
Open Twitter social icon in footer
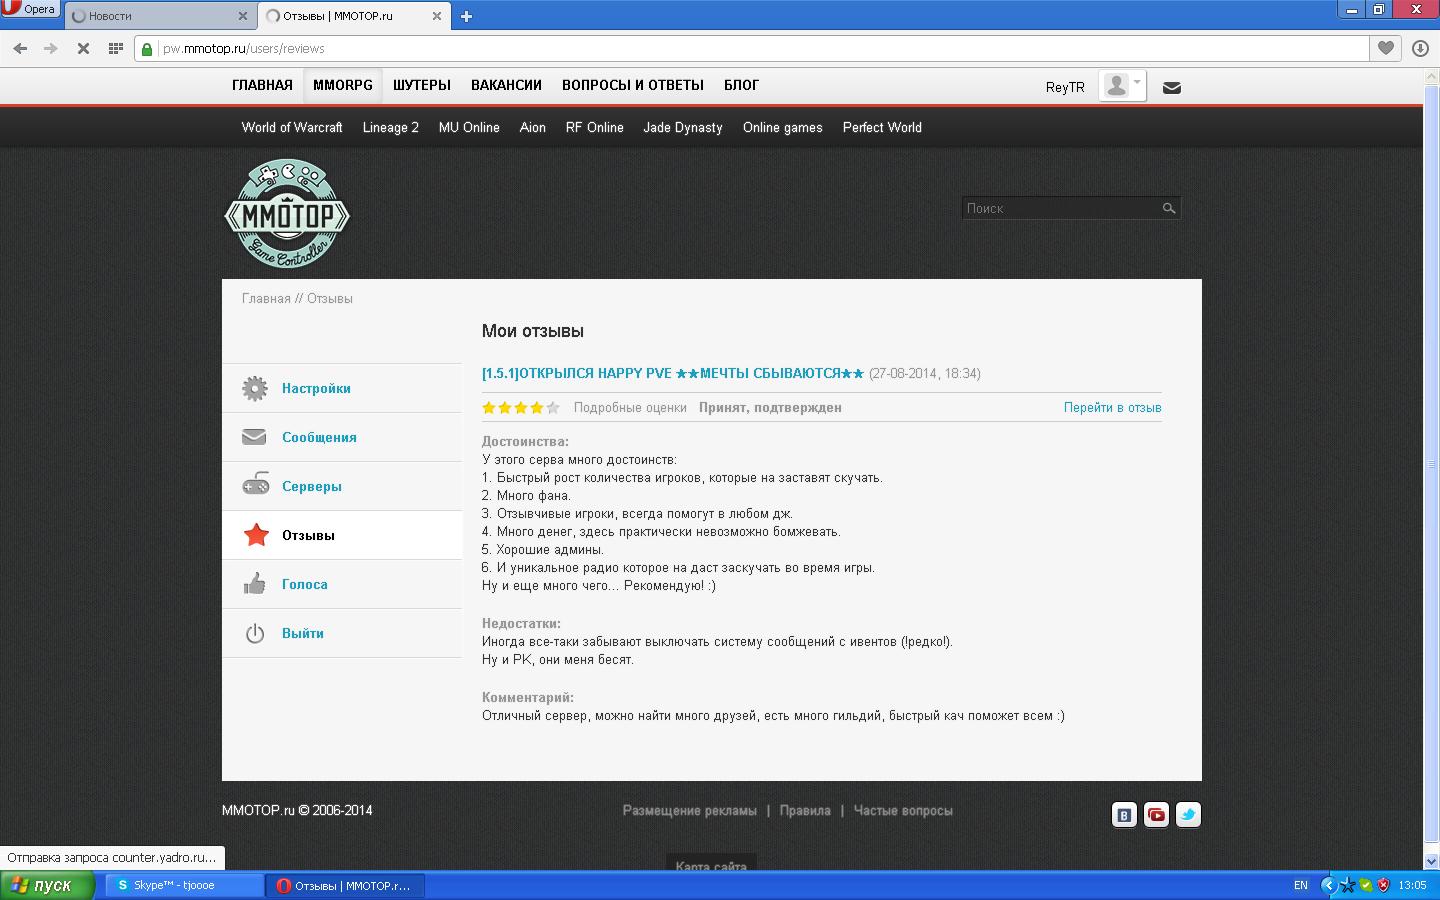pos(1188,815)
